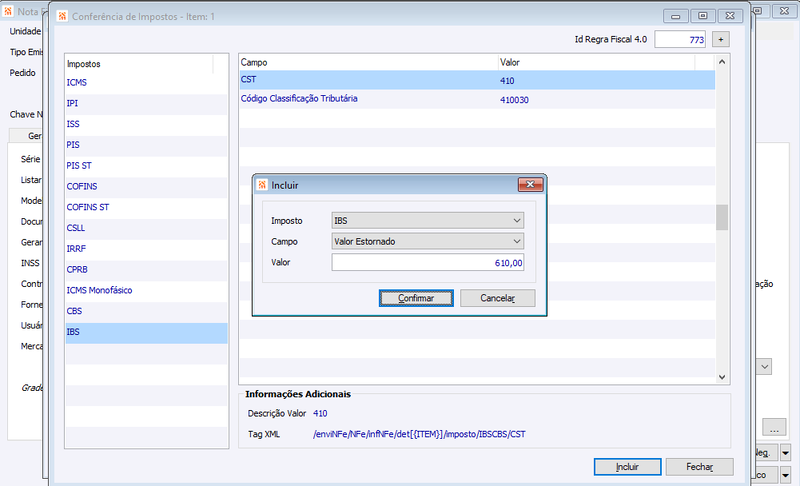Click the table's vertical scrollbar thumb

pos(722,218)
